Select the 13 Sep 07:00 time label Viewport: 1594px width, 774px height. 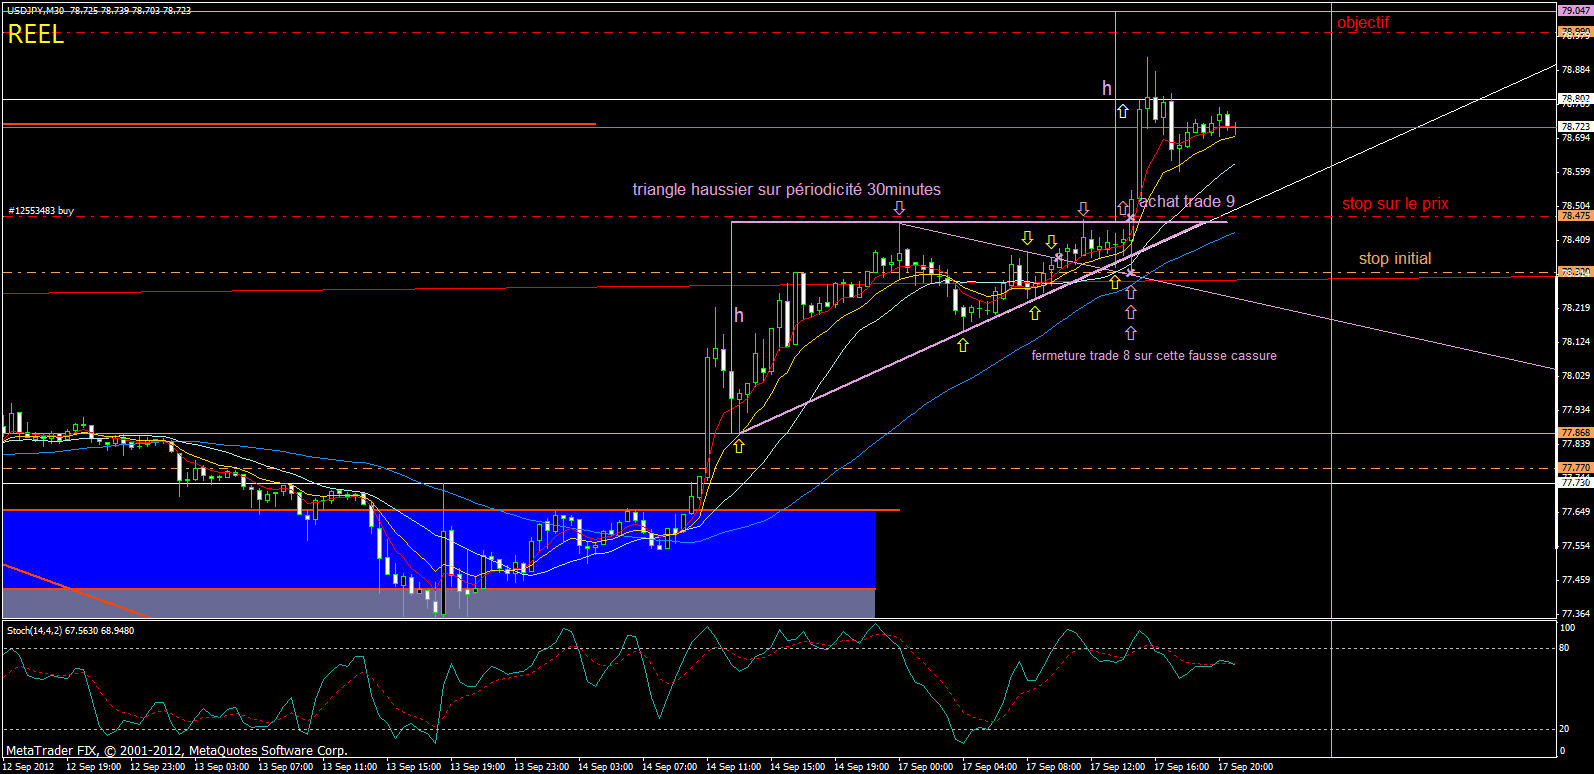[285, 767]
